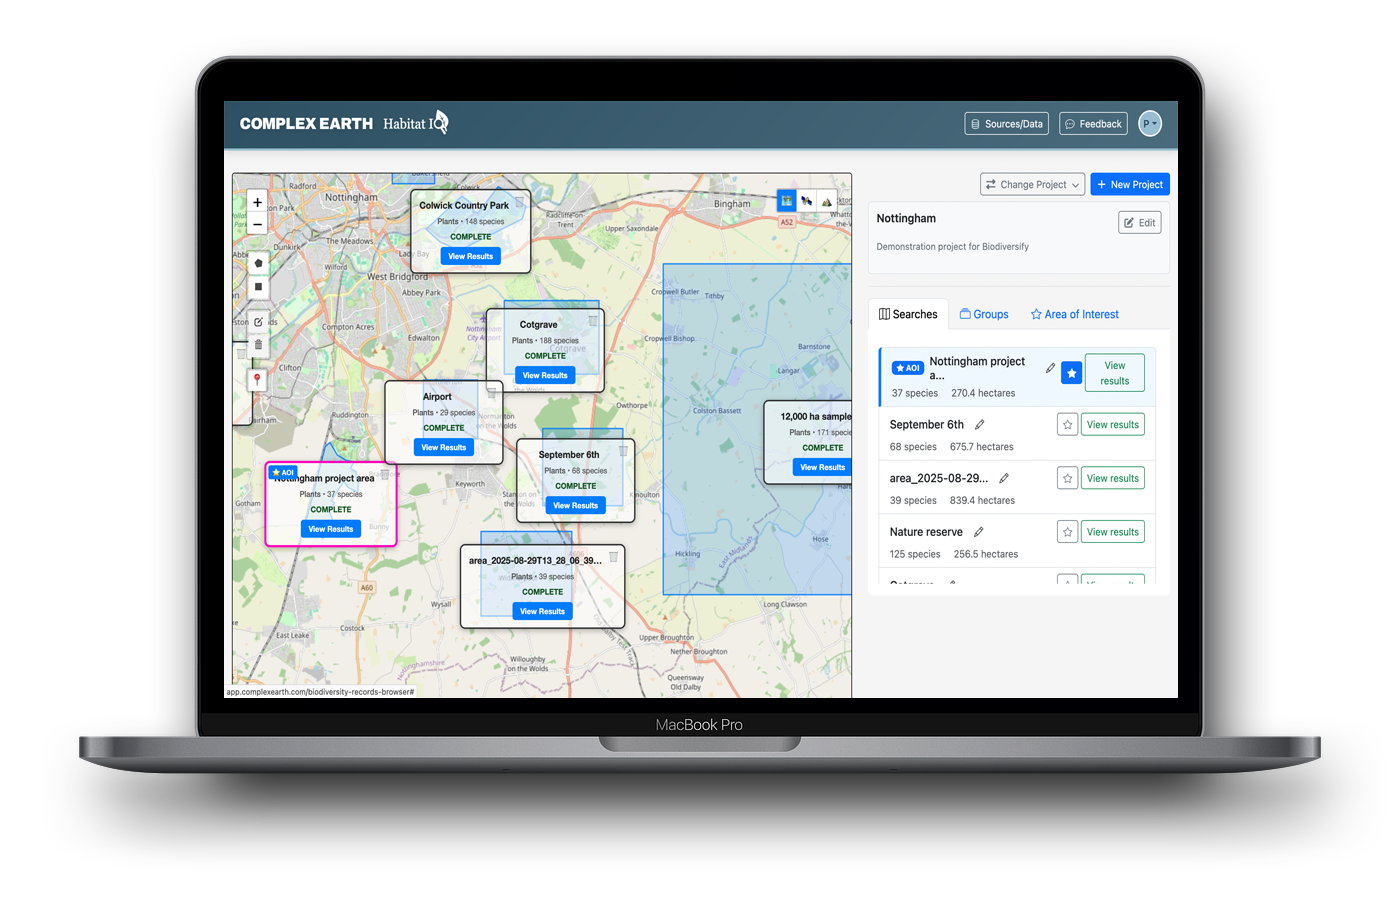The height and width of the screenshot is (900, 1400).
Task: Click the delete layers trash tool
Action: 258,345
